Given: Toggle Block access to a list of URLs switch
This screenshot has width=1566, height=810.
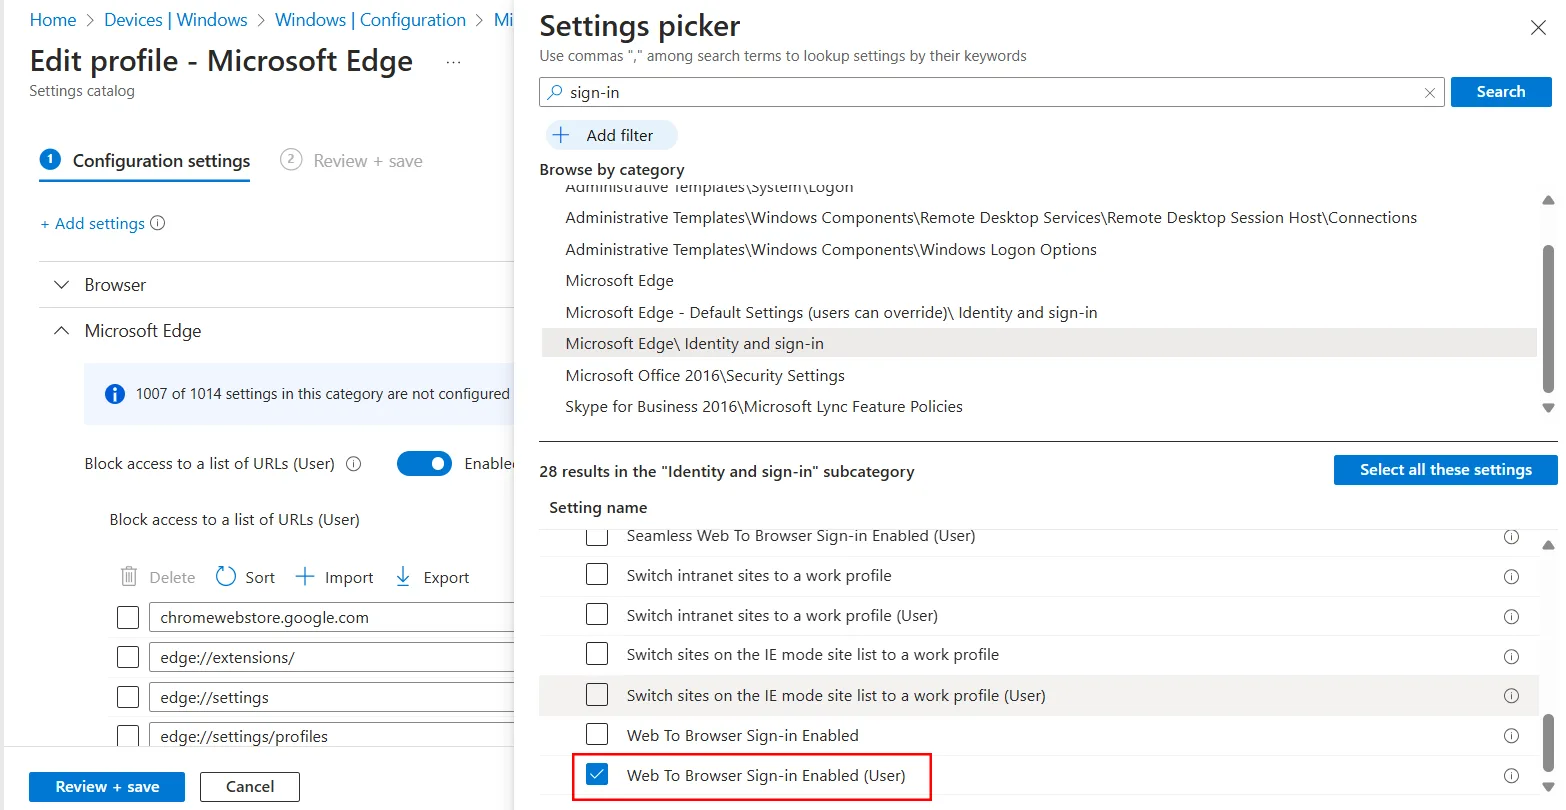Looking at the screenshot, I should coord(424,463).
